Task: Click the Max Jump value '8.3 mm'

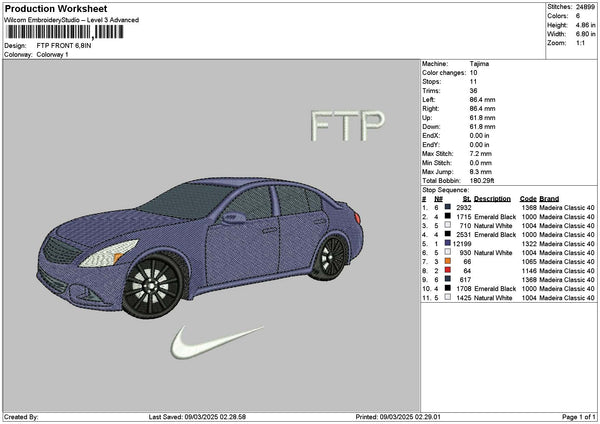Action: click(x=480, y=172)
